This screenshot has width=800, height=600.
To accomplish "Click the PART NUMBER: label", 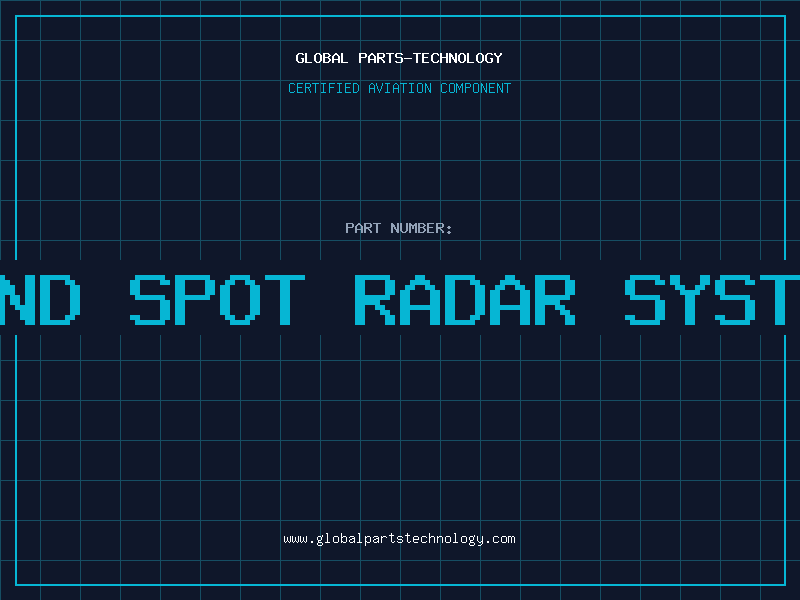I will (399, 228).
